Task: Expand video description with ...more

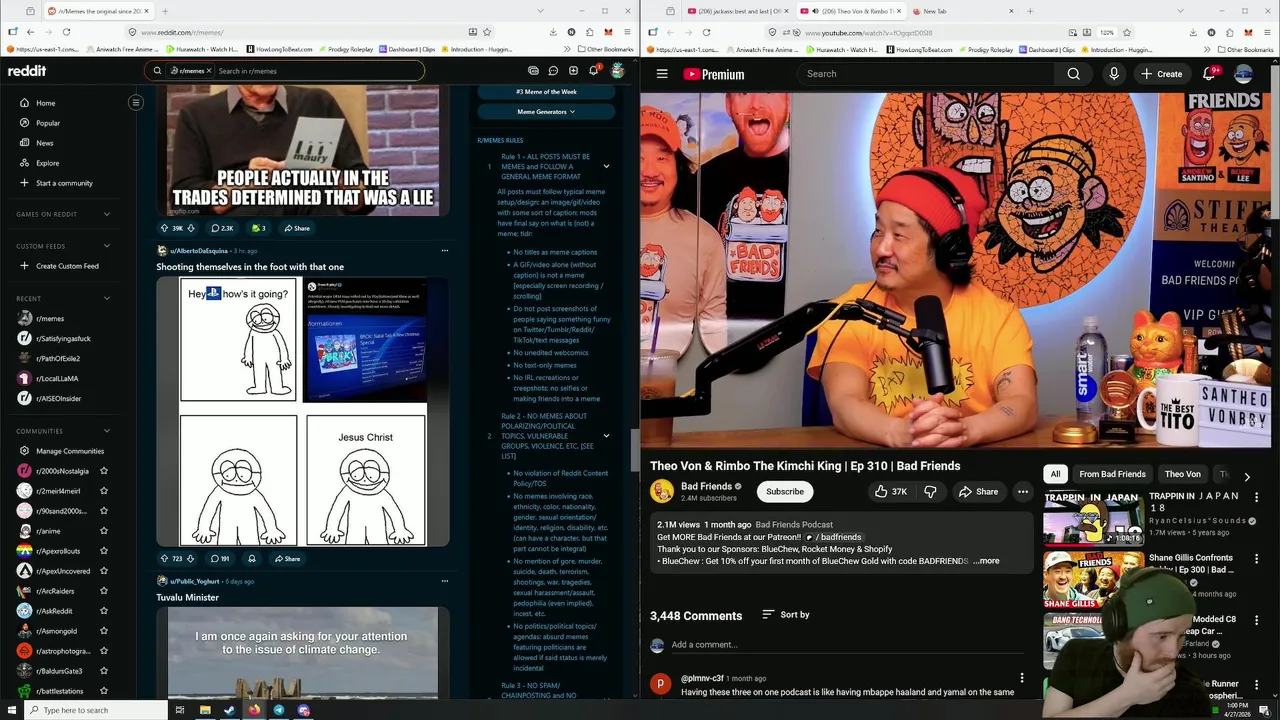Action: (x=987, y=561)
